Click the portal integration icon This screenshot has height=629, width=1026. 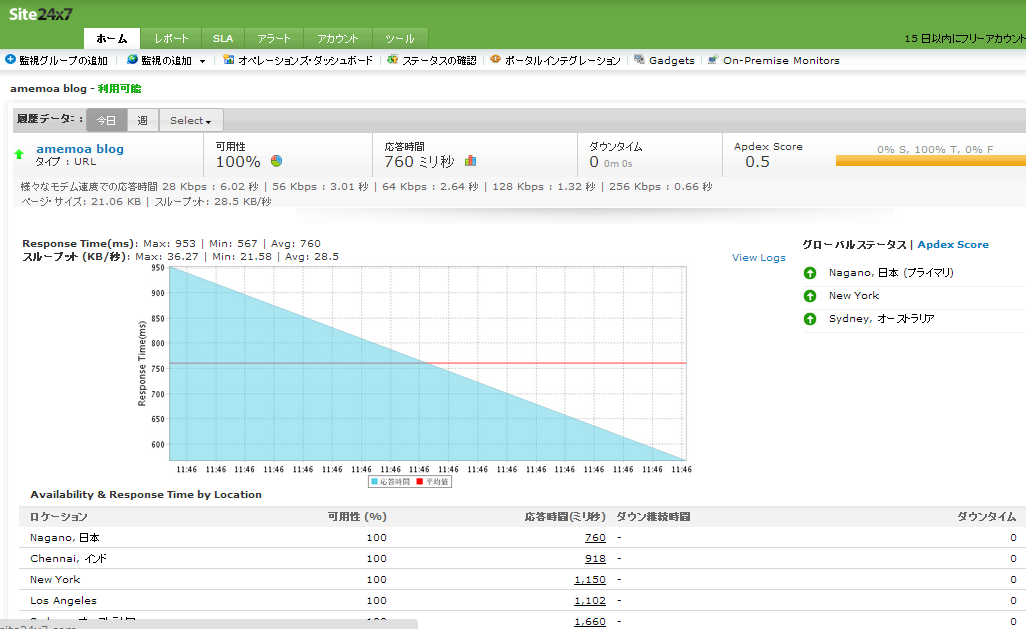point(495,60)
